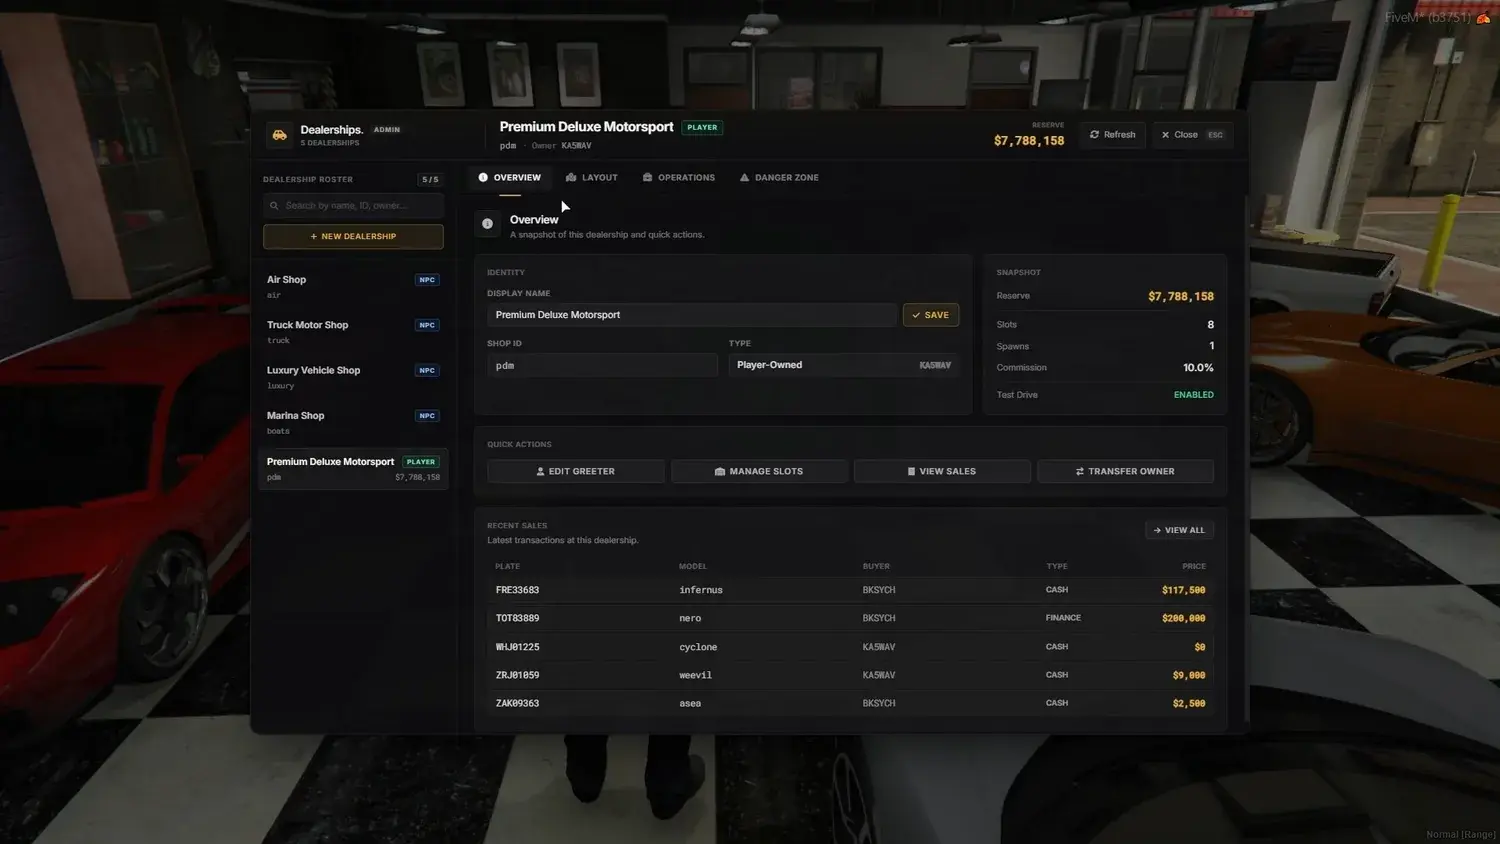Click the FINANCE type cell

pyautogui.click(x=1063, y=618)
